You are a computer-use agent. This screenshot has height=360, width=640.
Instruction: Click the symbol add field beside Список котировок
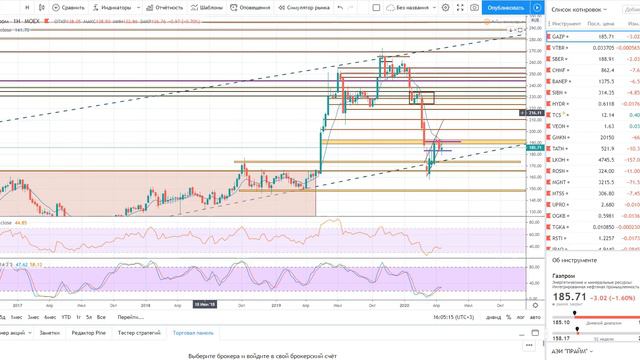pyautogui.click(x=631, y=10)
